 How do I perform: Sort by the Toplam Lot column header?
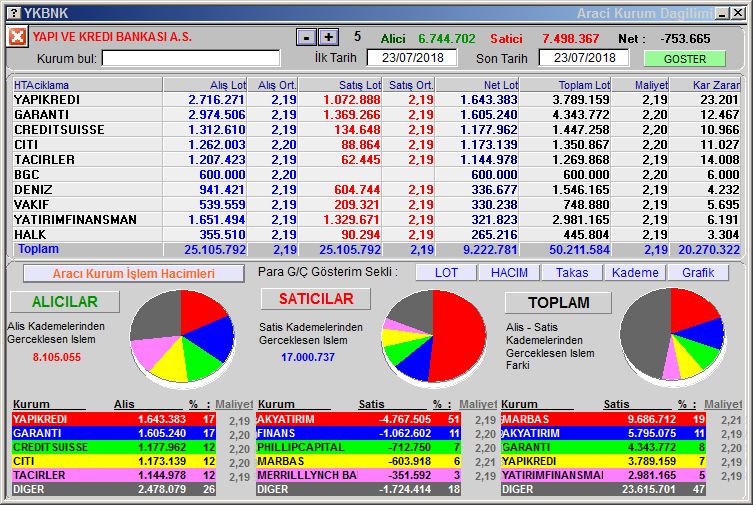tap(565, 85)
